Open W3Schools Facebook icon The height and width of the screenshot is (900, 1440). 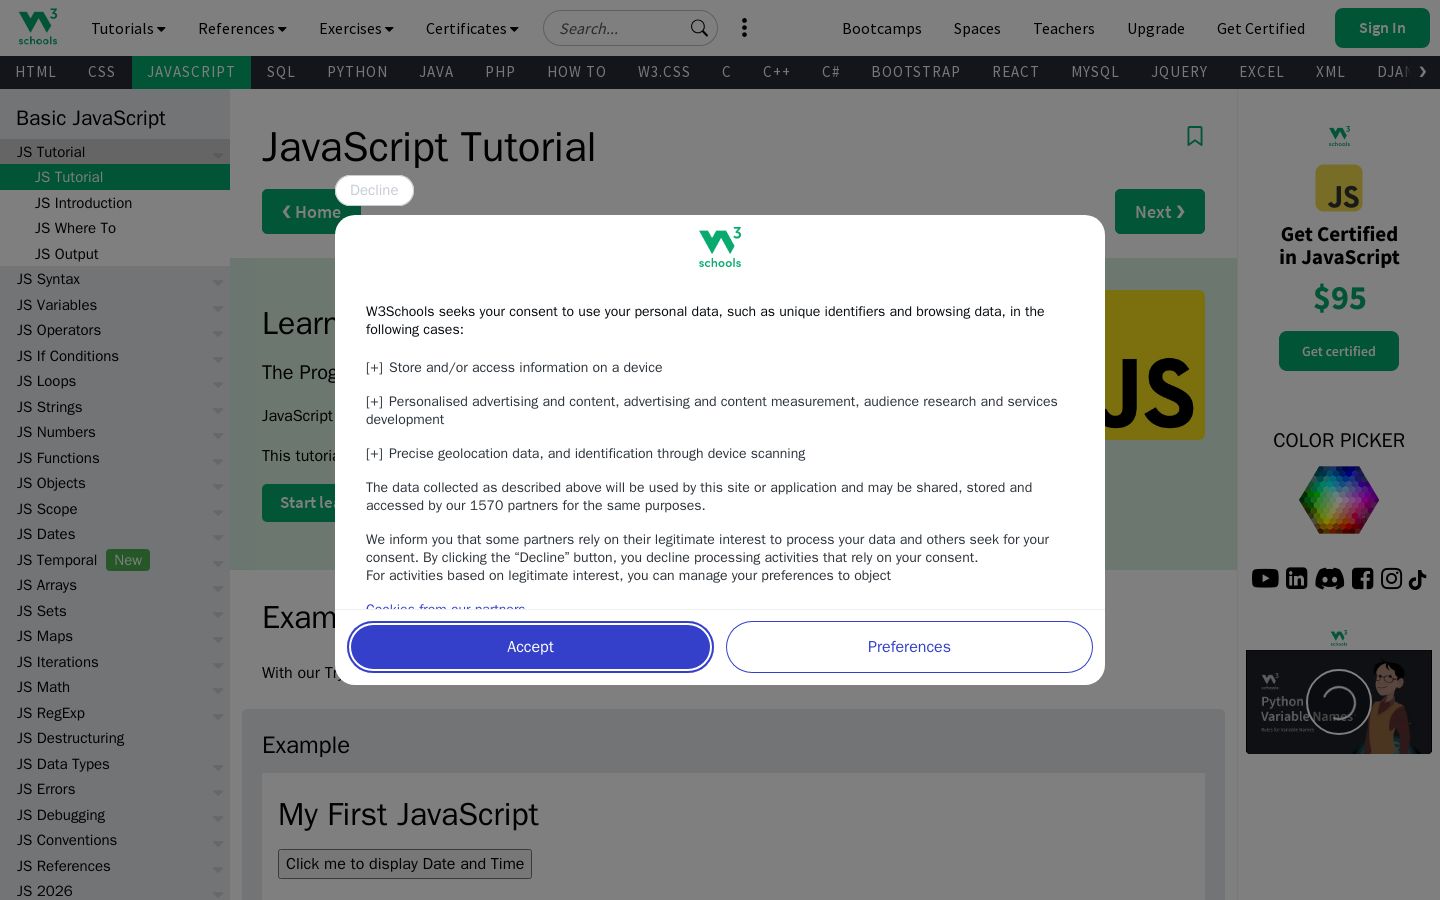click(x=1362, y=578)
